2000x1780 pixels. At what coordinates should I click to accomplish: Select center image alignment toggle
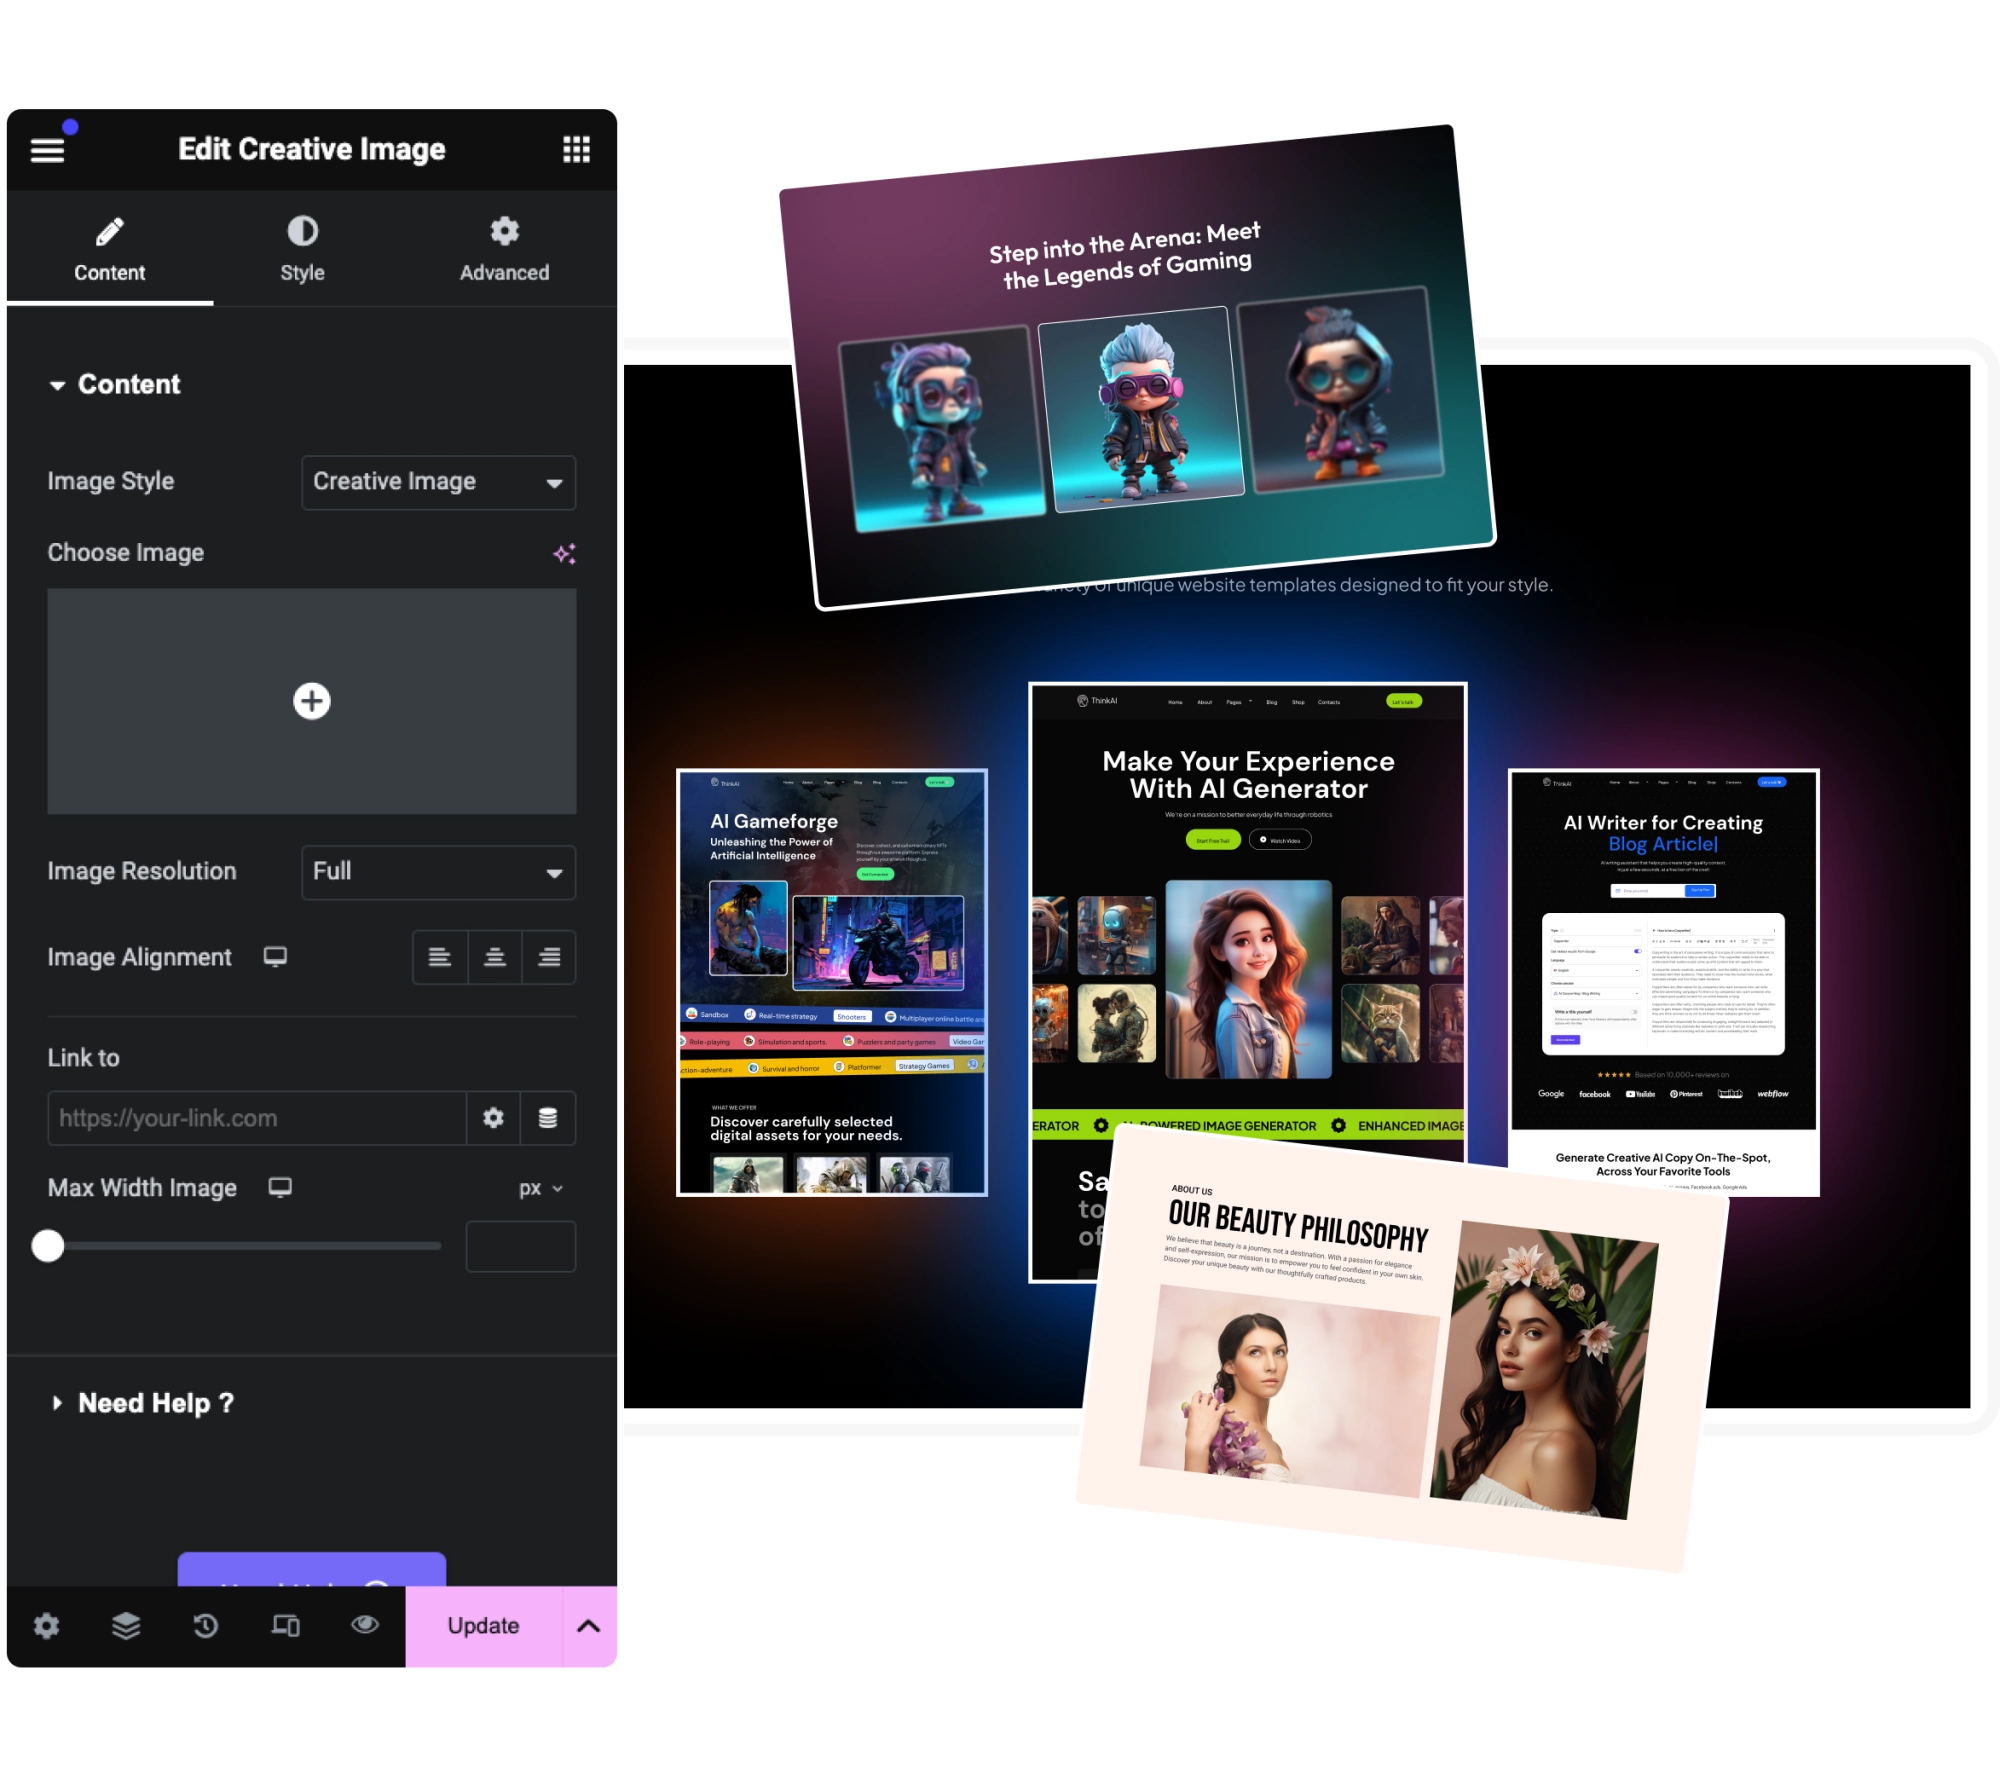tap(495, 957)
